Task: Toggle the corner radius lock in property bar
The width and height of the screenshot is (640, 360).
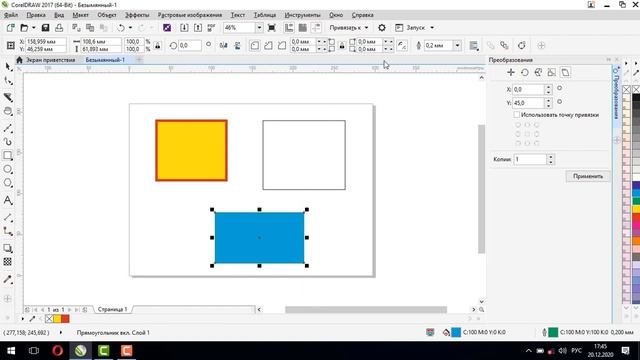Action: coord(342,45)
